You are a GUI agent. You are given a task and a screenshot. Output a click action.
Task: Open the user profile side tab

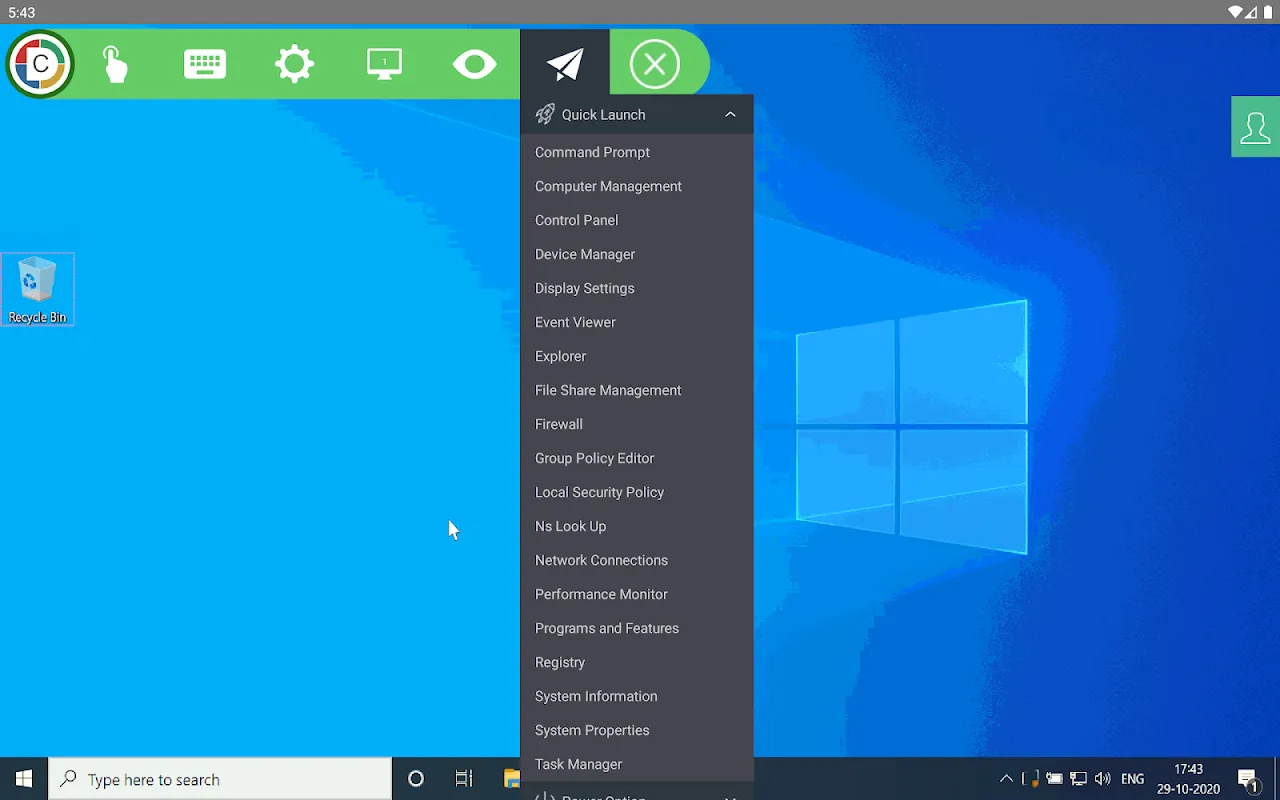pyautogui.click(x=1255, y=128)
